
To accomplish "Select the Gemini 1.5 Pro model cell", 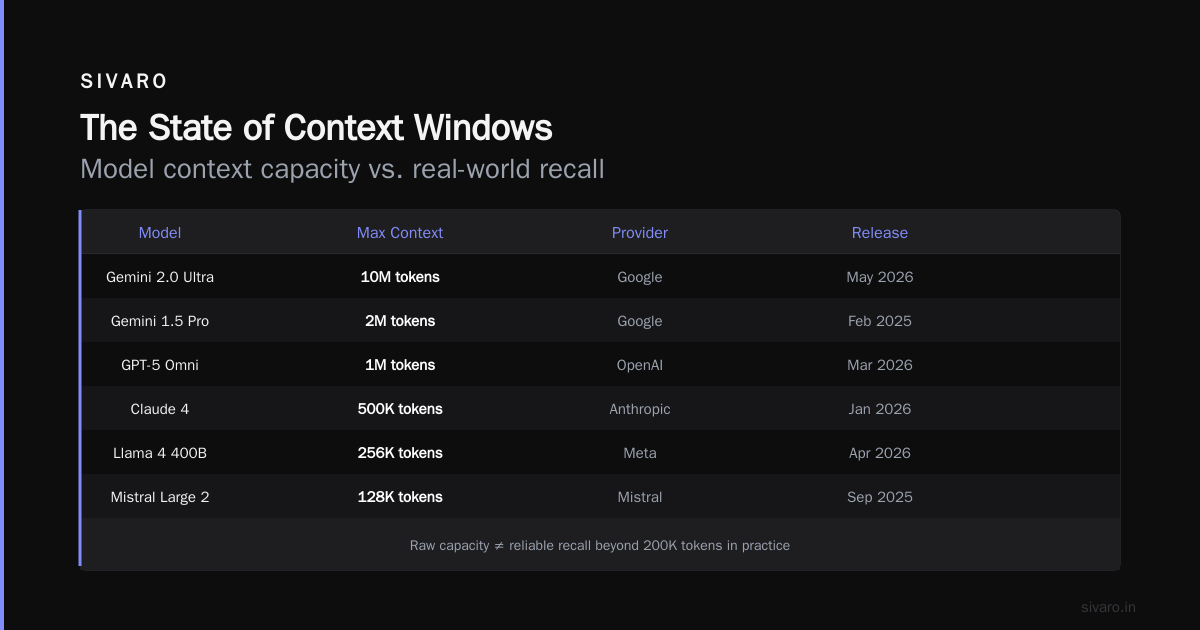I will coord(160,321).
